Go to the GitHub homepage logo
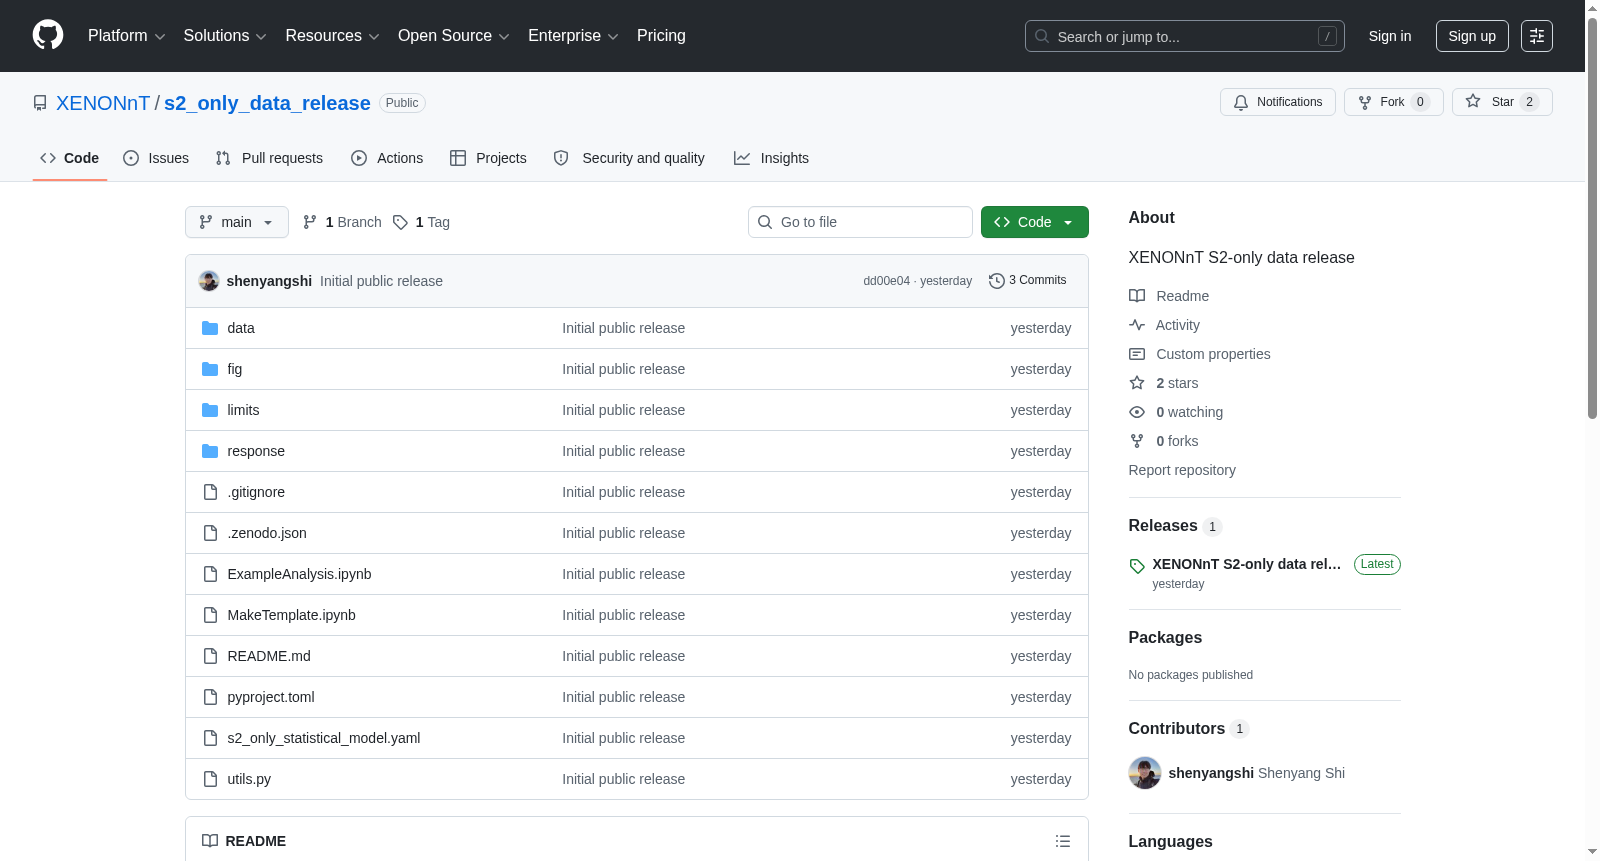This screenshot has height=861, width=1600. click(x=48, y=36)
